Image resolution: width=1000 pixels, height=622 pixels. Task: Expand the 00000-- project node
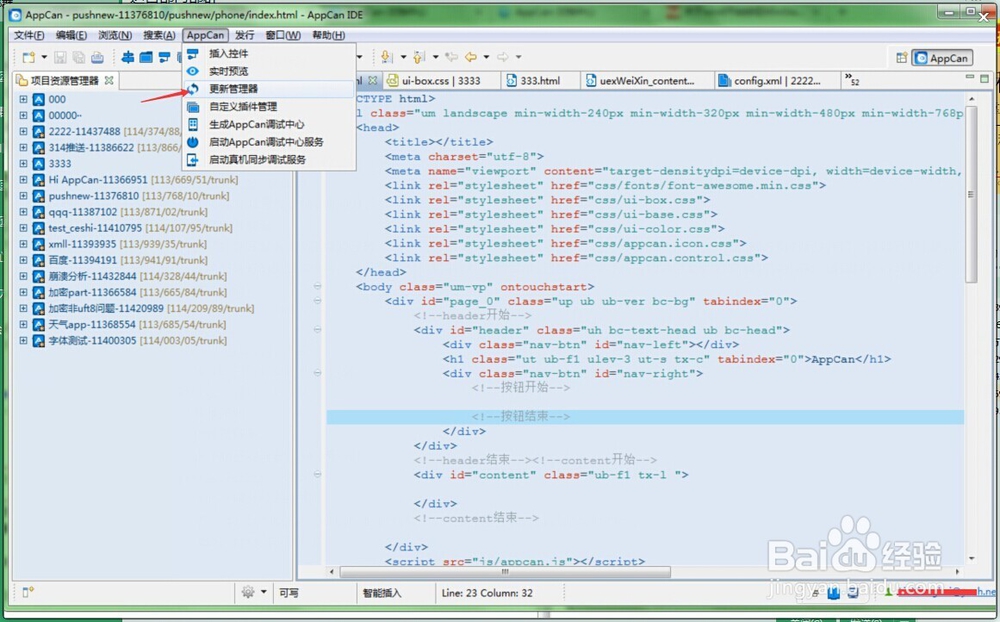point(23,115)
